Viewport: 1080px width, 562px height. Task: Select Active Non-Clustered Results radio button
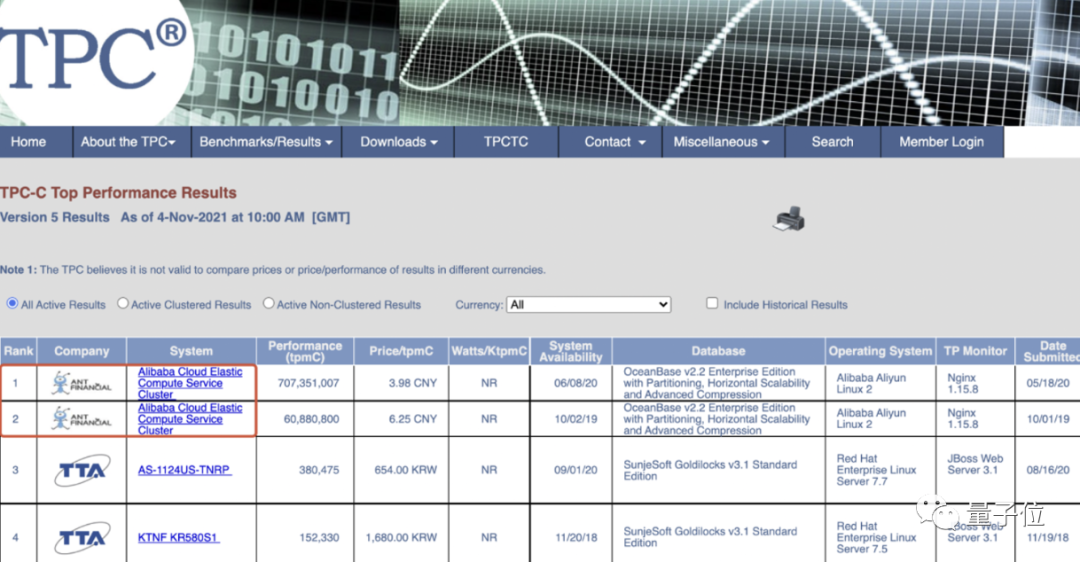[269, 303]
